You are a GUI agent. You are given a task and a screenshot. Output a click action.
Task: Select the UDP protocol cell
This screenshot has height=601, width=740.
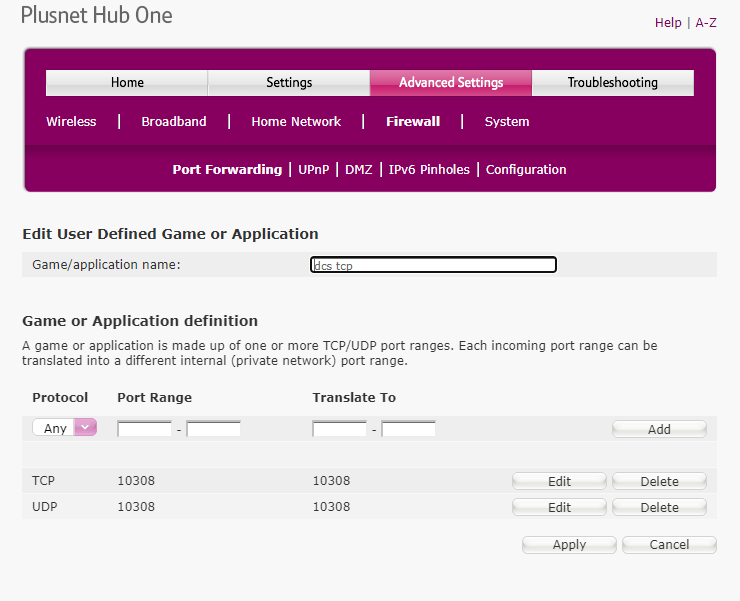click(45, 507)
